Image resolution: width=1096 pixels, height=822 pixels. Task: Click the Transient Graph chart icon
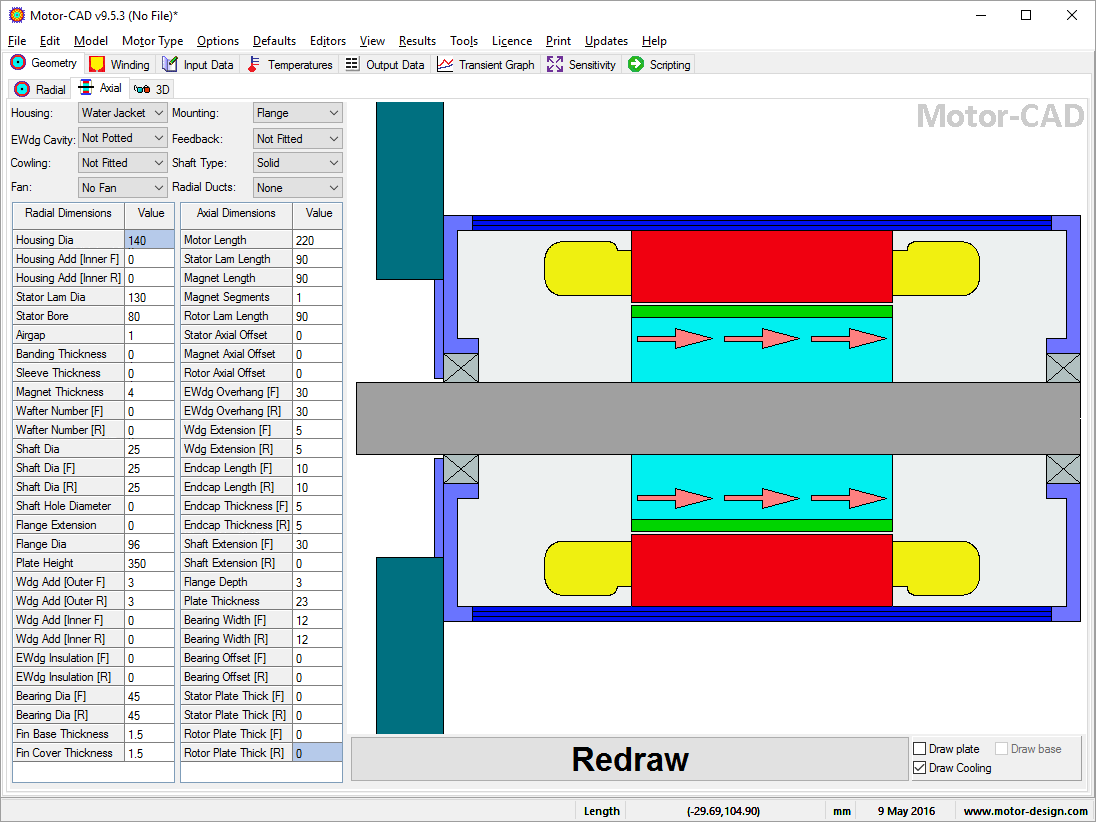click(x=445, y=64)
